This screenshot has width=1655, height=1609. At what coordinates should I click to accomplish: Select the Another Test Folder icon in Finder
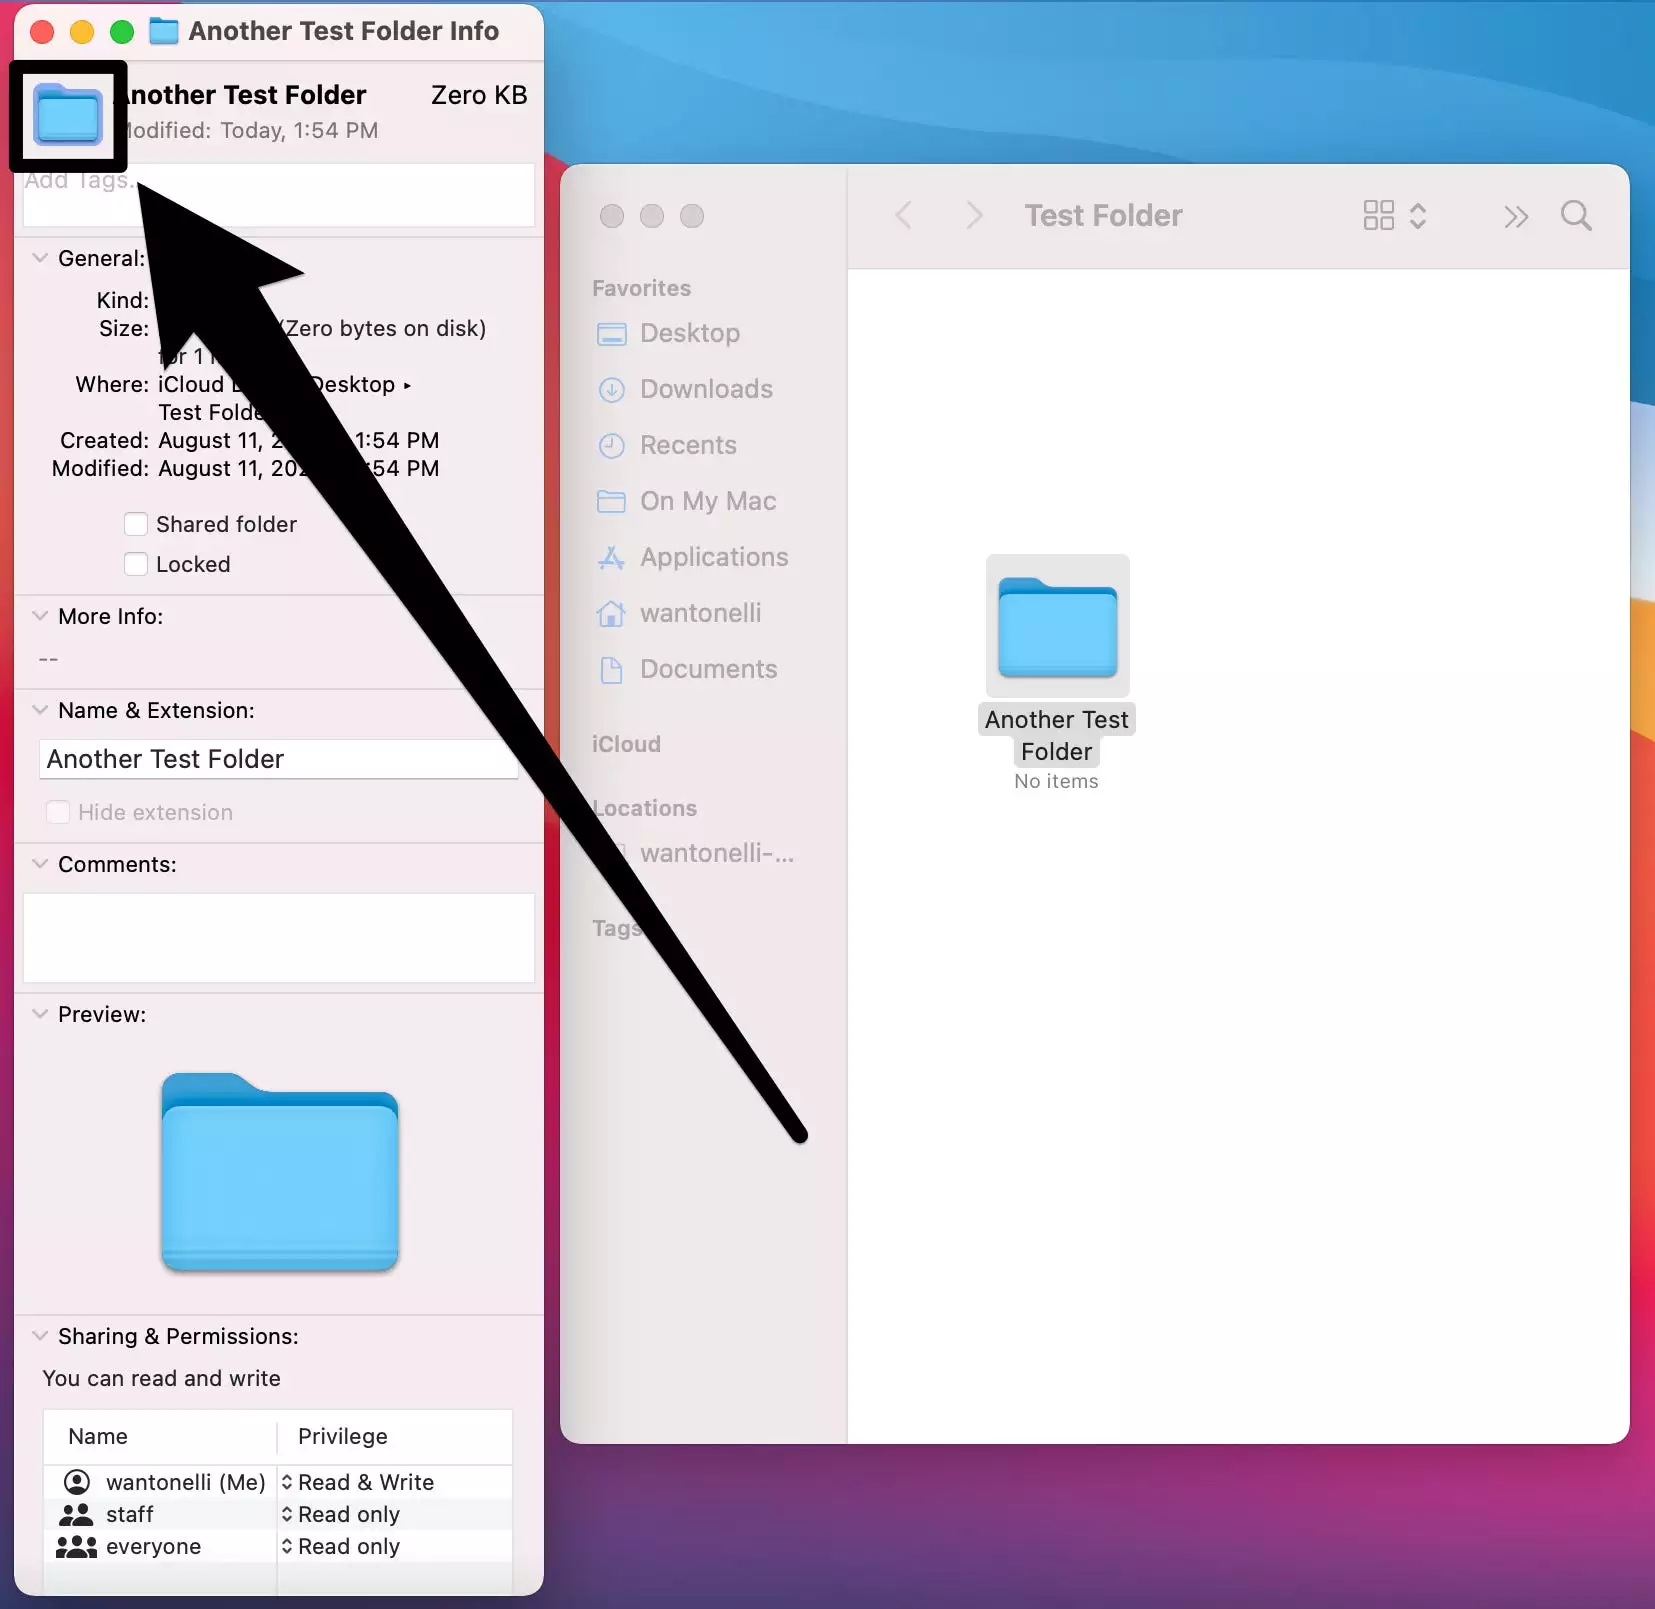click(x=1057, y=627)
